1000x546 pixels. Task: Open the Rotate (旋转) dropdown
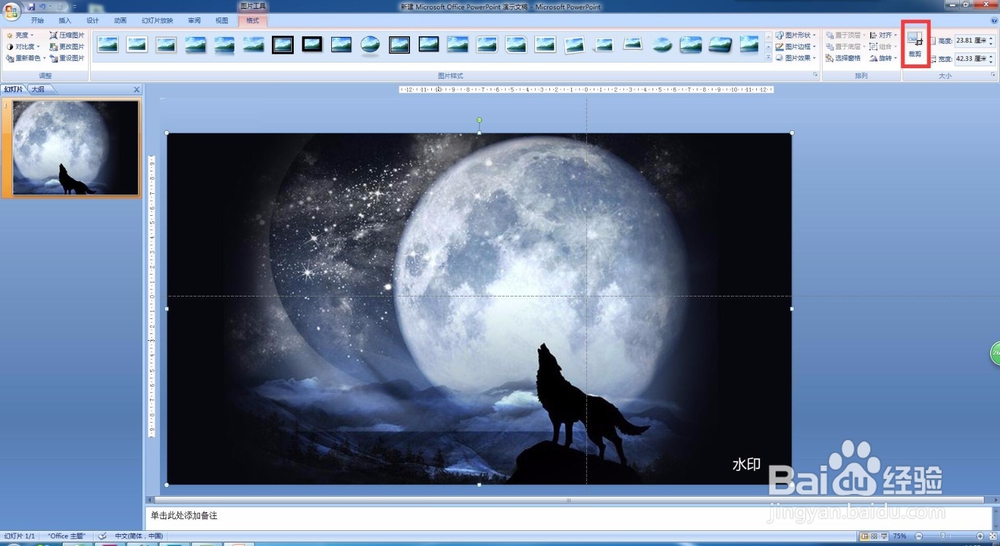[883, 58]
